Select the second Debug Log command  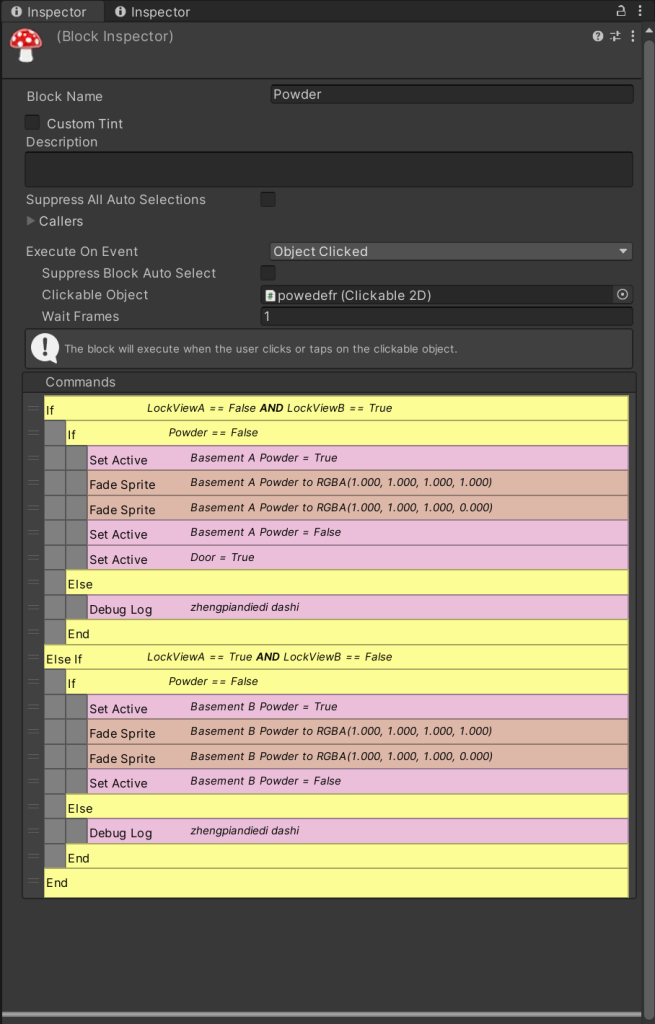click(x=358, y=831)
